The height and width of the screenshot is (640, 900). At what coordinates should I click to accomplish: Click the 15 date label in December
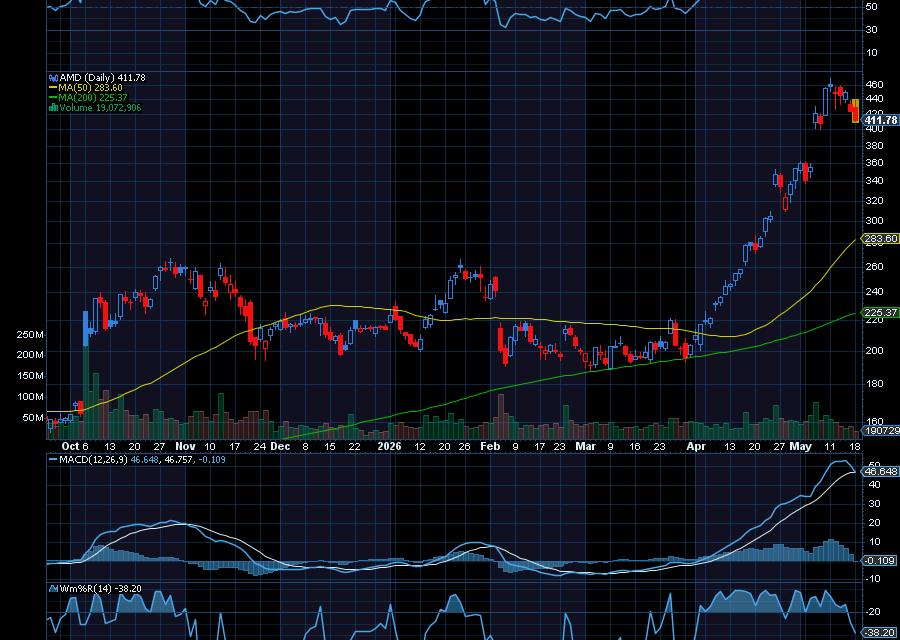pyautogui.click(x=329, y=447)
